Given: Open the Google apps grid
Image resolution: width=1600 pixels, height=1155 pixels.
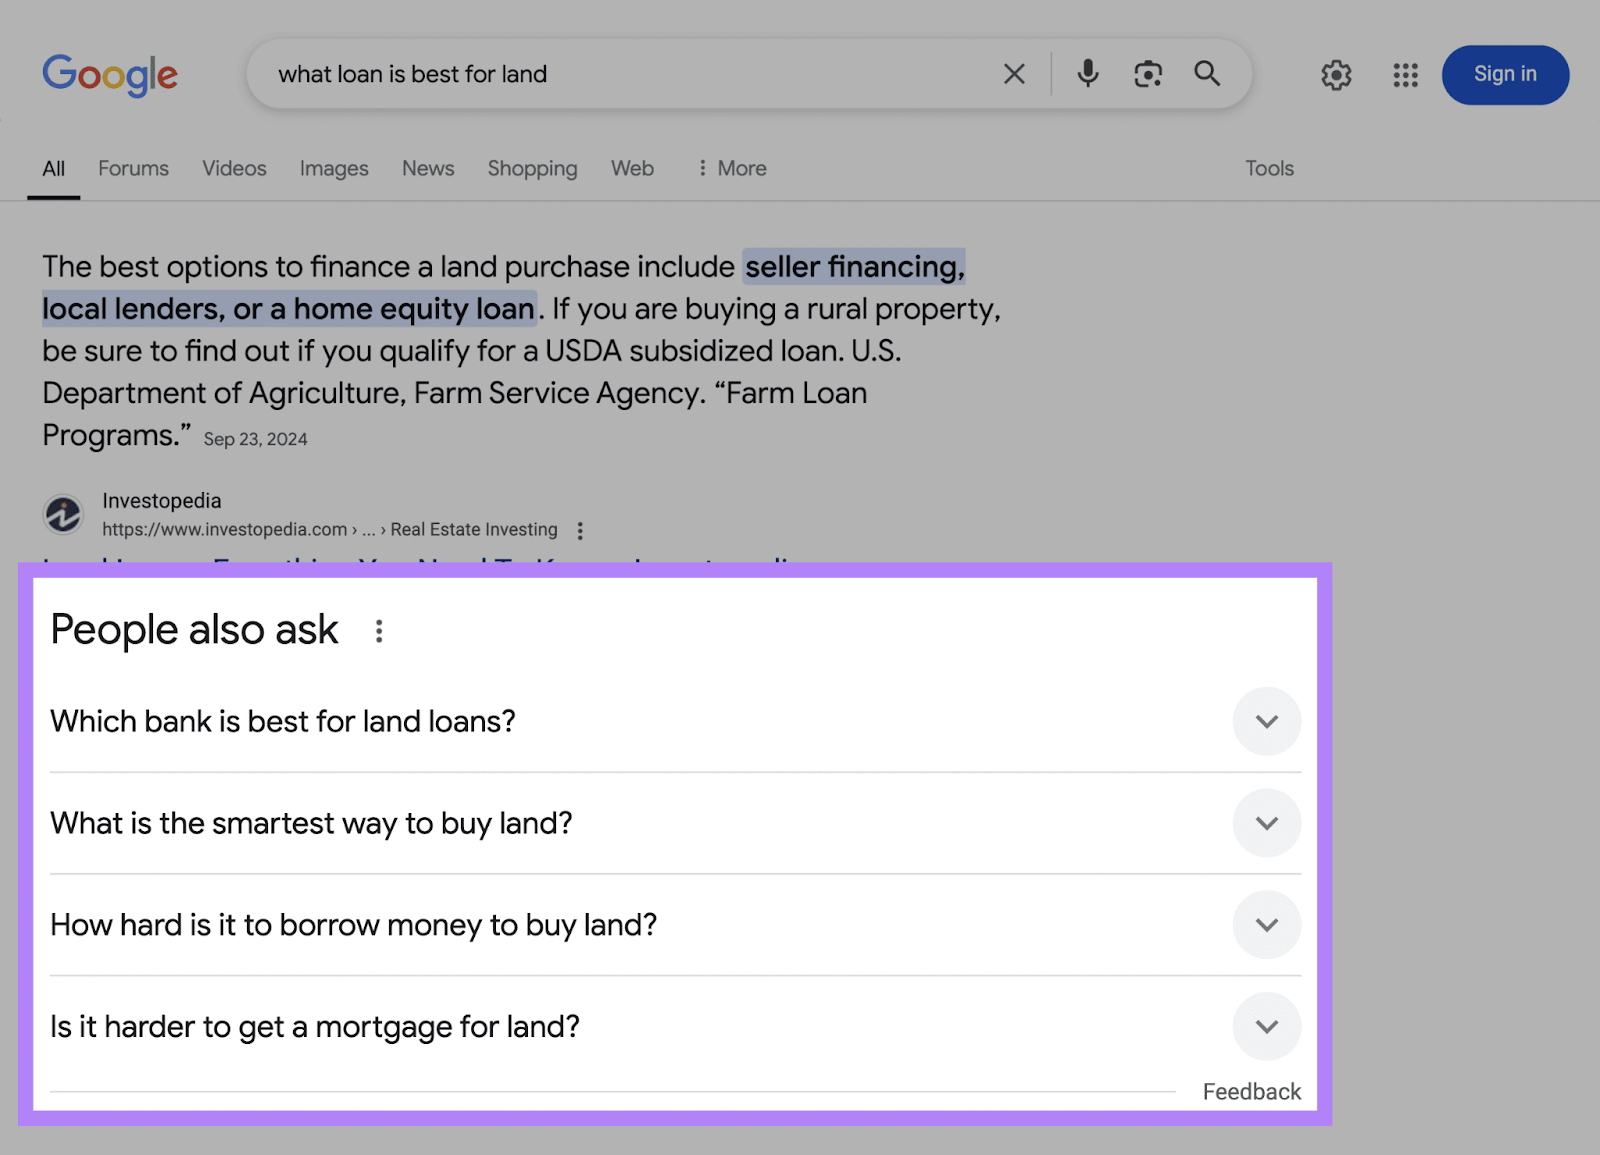Looking at the screenshot, I should click(1405, 75).
